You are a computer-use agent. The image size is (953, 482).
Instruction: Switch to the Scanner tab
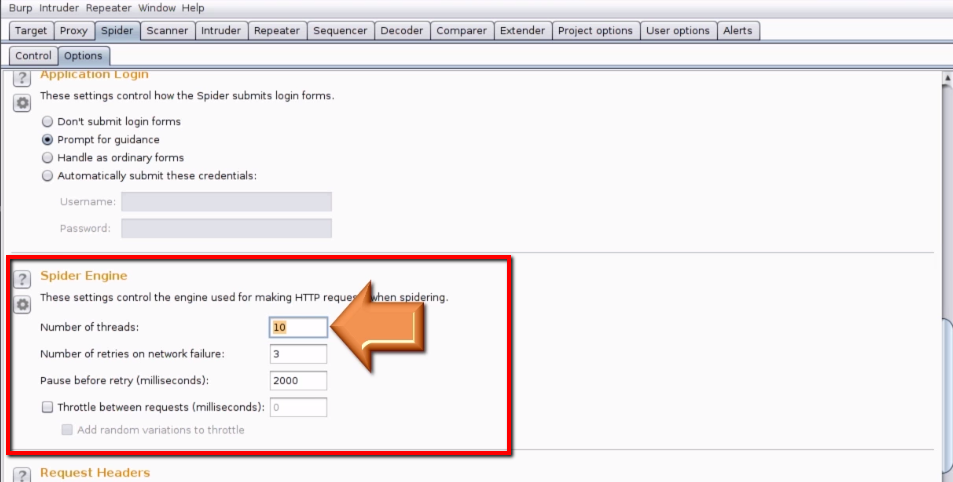pos(167,30)
